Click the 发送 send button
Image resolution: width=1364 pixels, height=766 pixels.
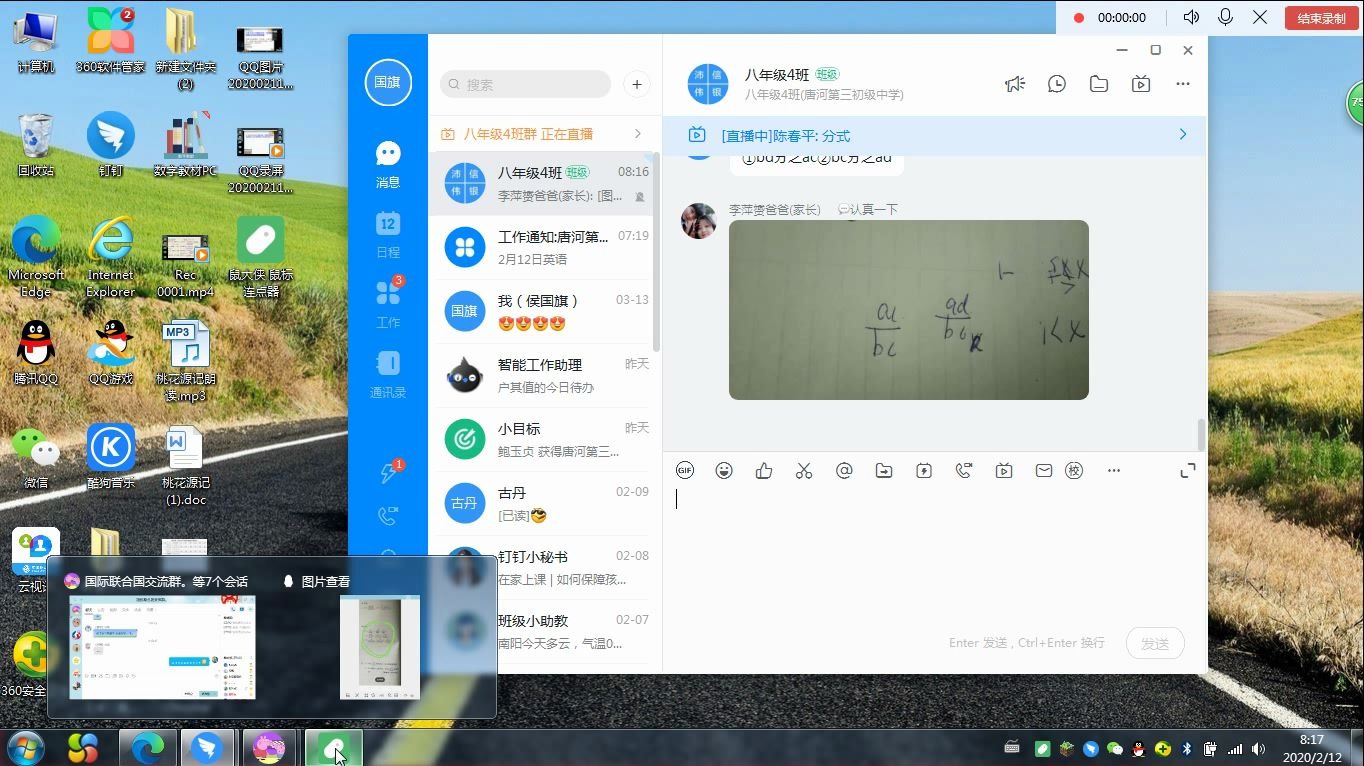pyautogui.click(x=1155, y=643)
